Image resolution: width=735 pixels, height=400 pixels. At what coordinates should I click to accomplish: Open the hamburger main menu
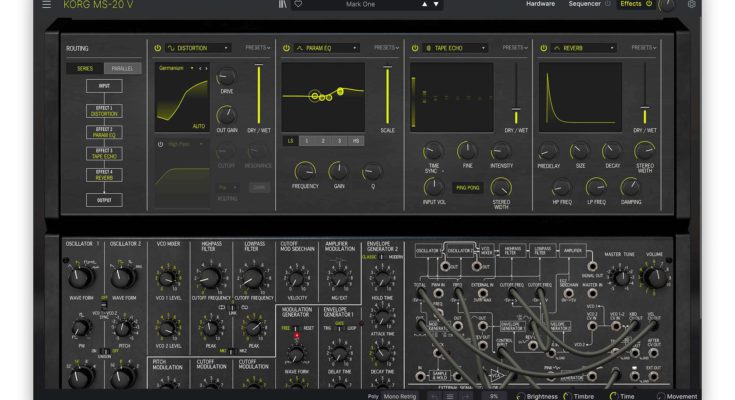46,5
